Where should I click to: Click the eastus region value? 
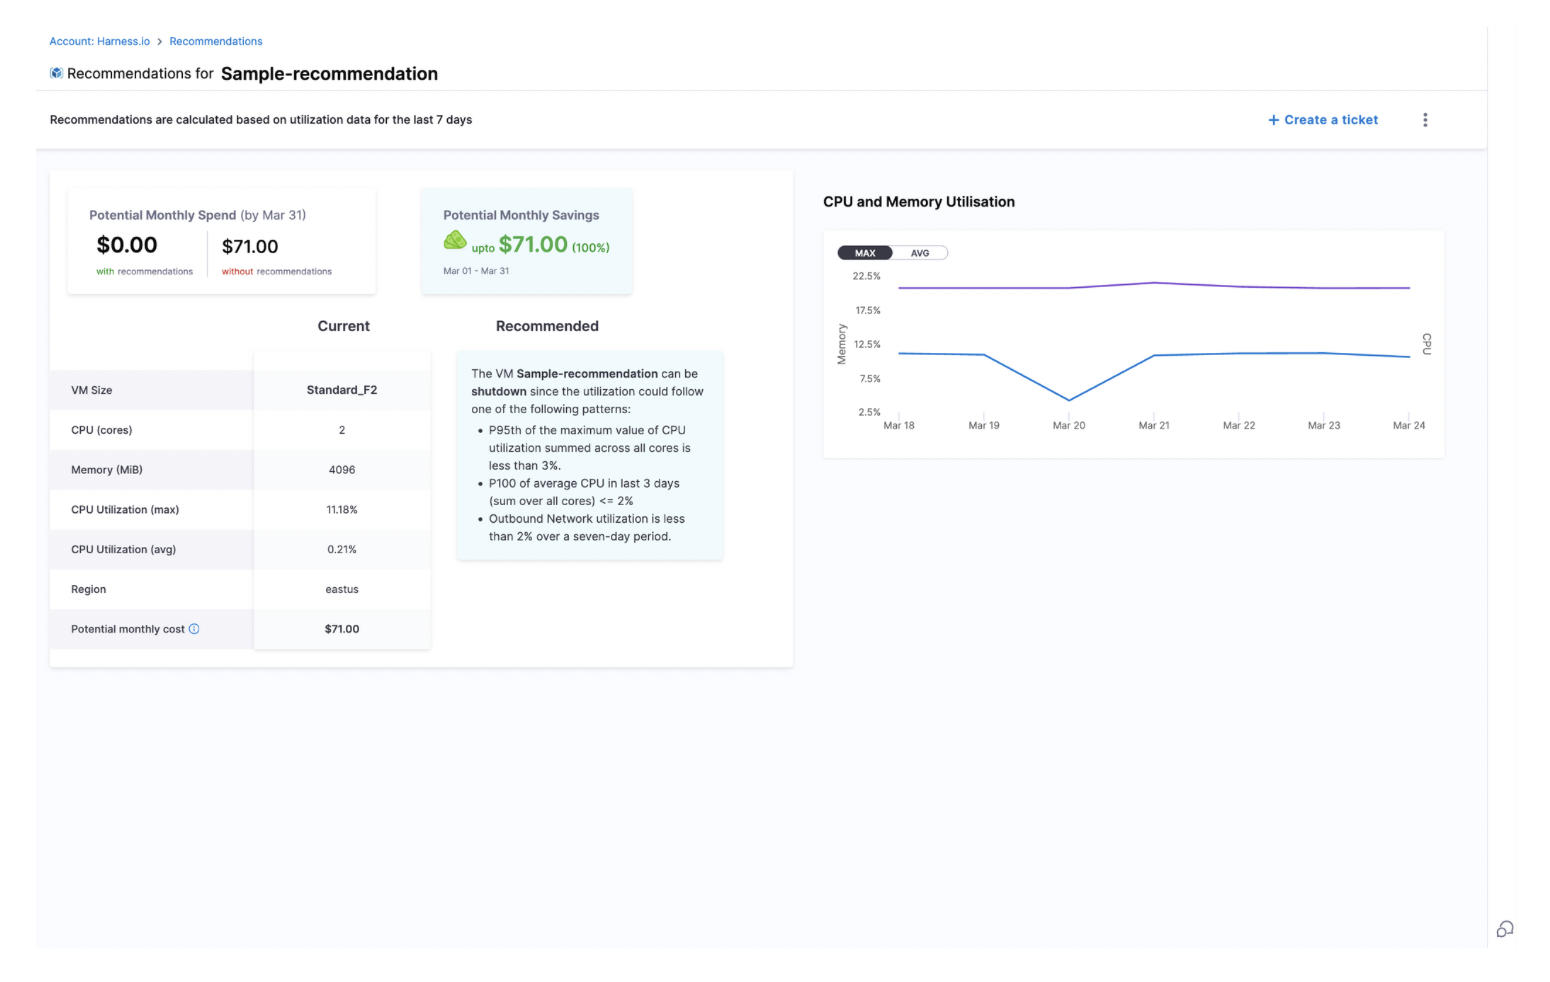[342, 590]
